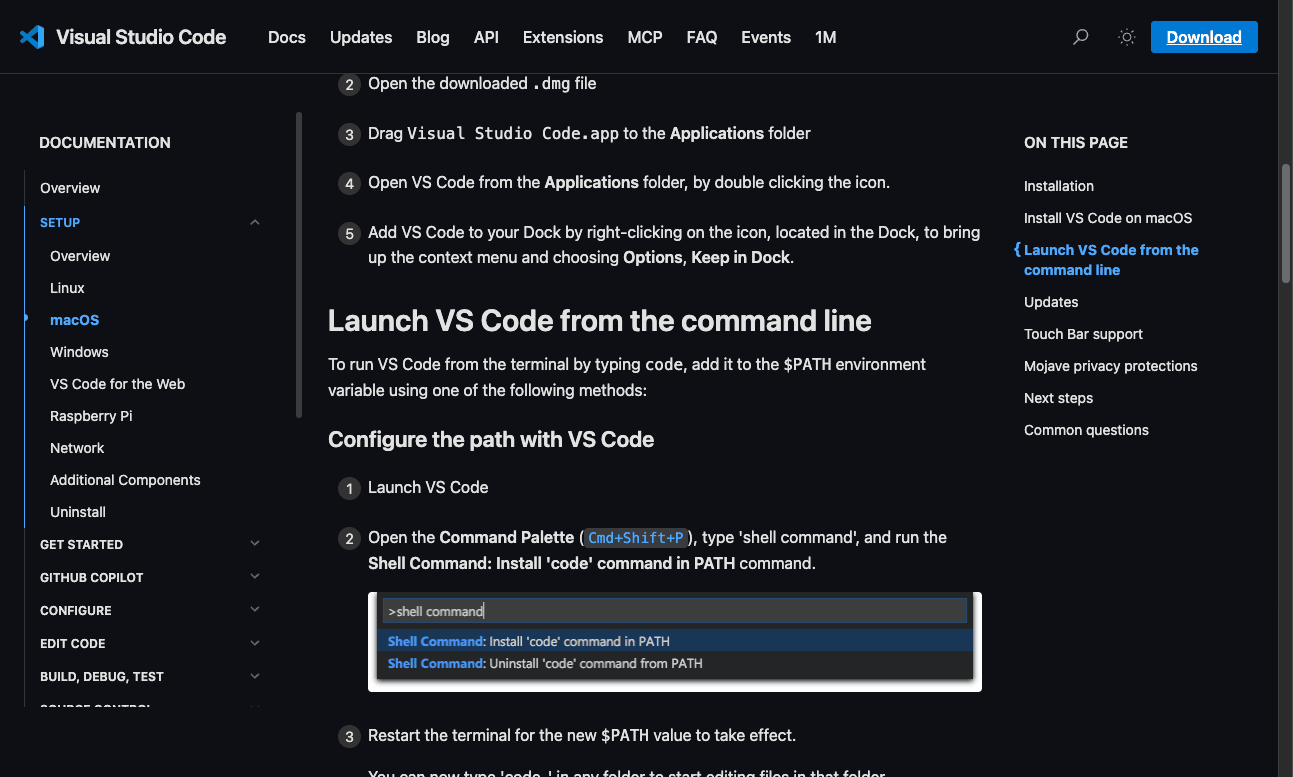Open the Uninstall page
The image size is (1293, 777).
78,512
